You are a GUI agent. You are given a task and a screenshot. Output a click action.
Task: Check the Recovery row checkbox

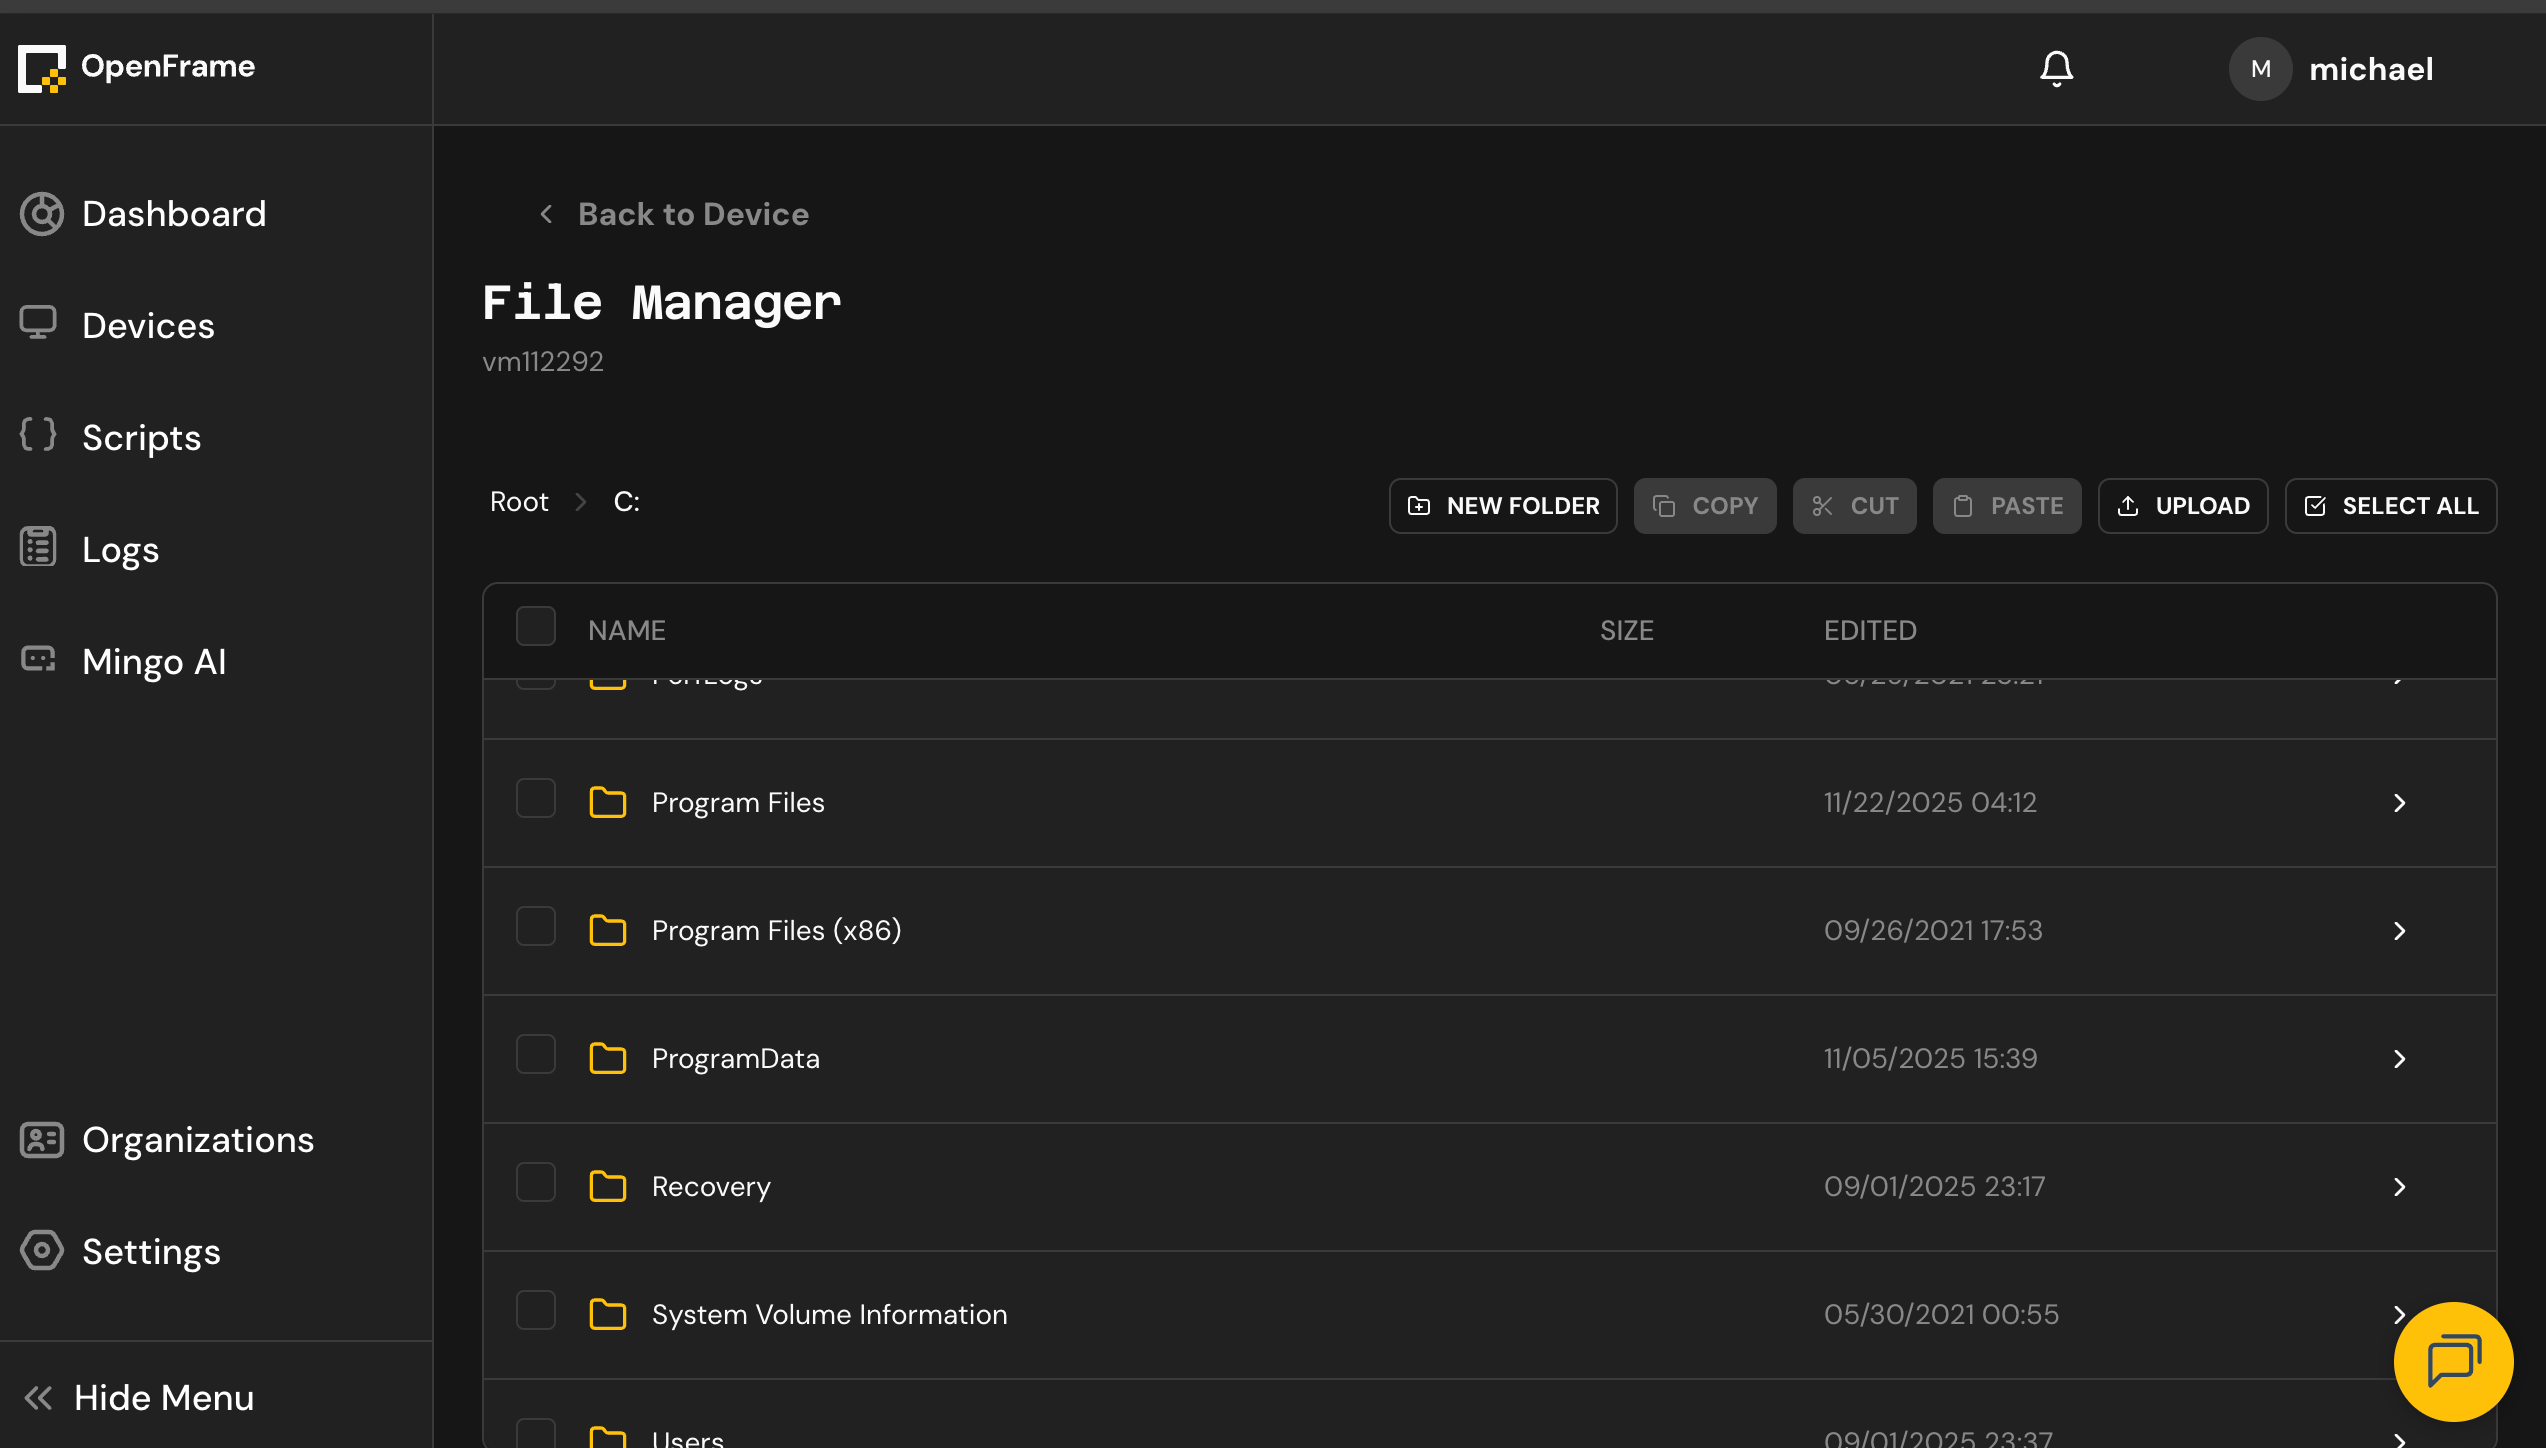pyautogui.click(x=536, y=1182)
